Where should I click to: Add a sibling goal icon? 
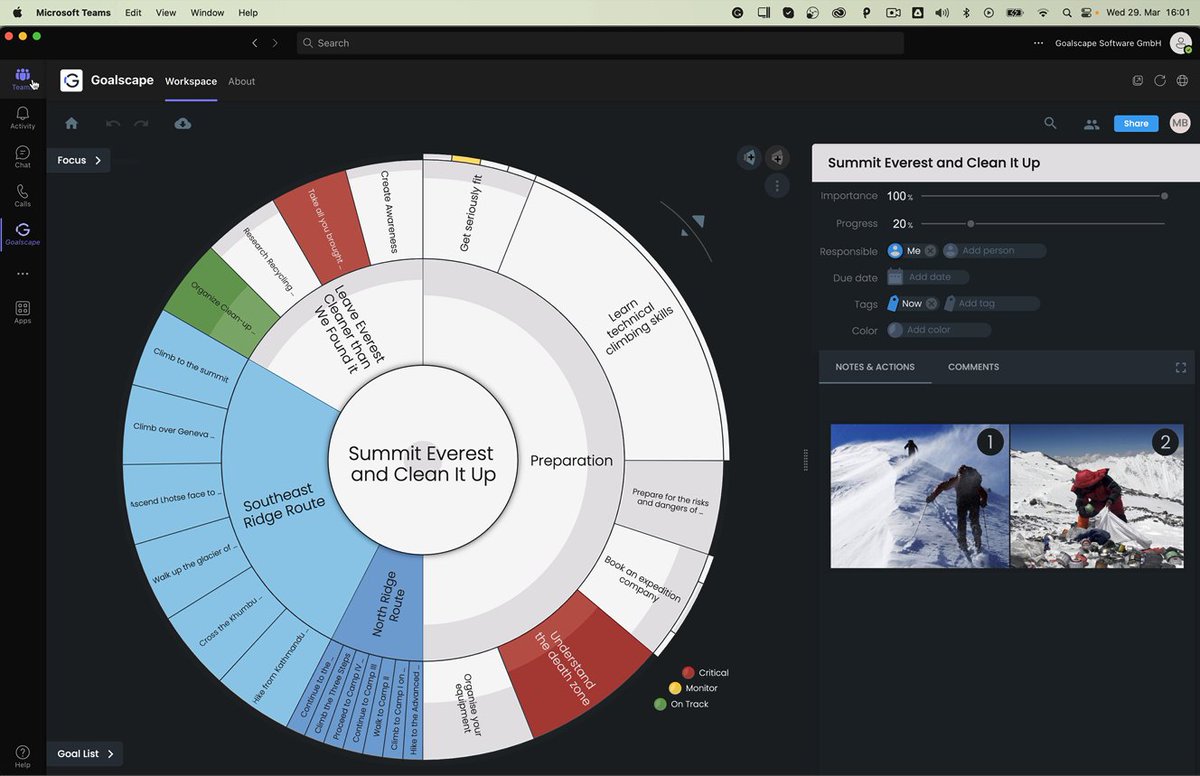[750, 157]
